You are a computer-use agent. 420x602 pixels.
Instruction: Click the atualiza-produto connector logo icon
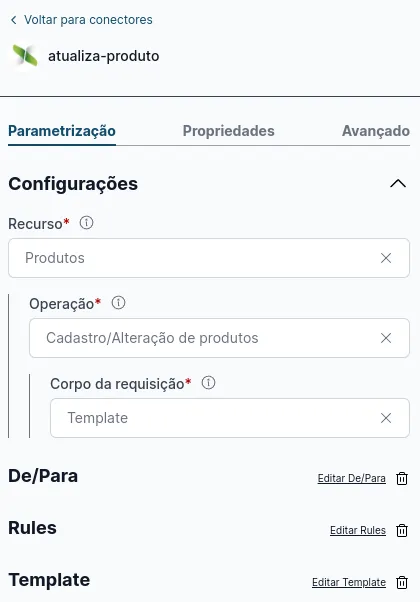tap(25, 56)
